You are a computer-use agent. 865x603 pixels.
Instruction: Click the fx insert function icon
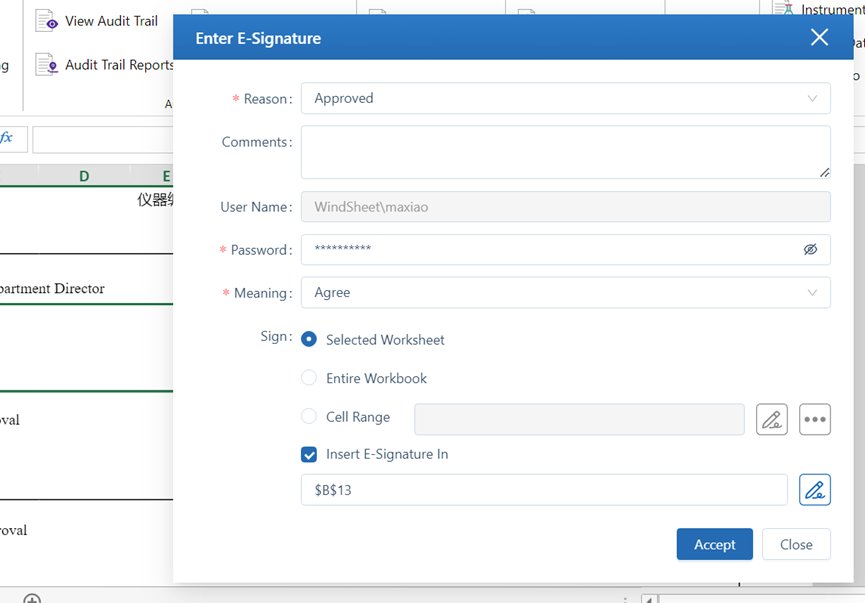point(7,138)
